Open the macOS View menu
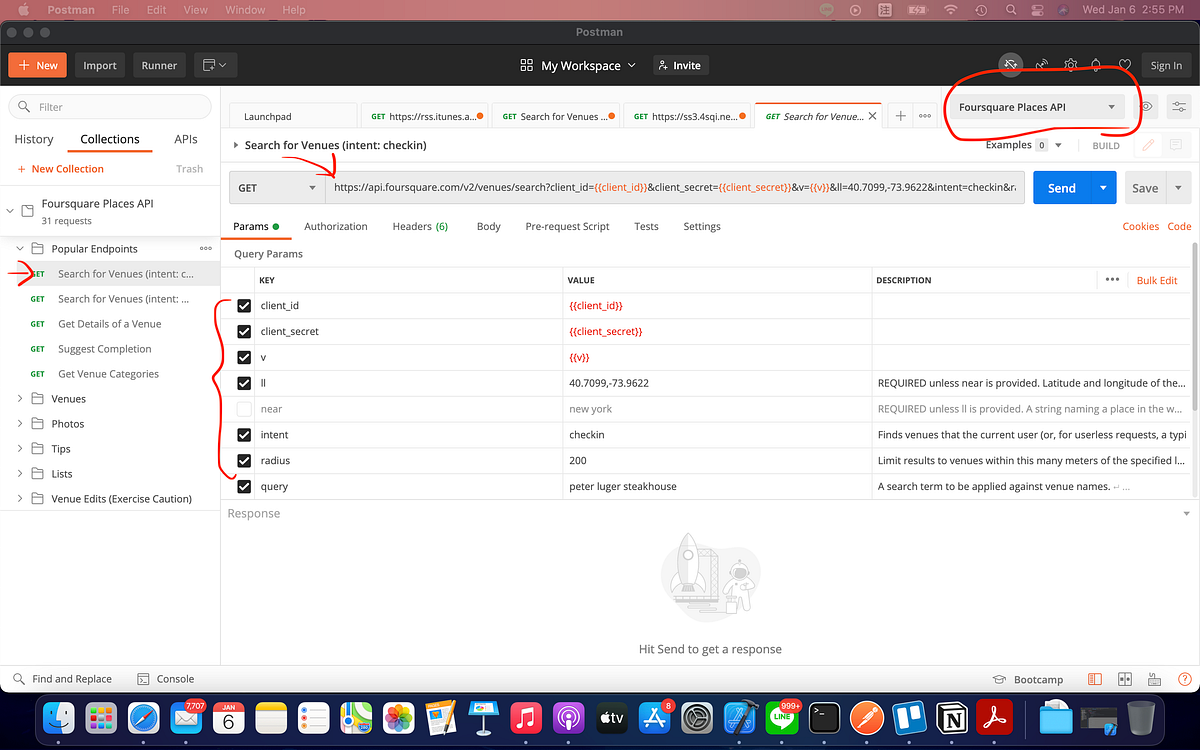Viewport: 1200px width, 750px height. (195, 10)
